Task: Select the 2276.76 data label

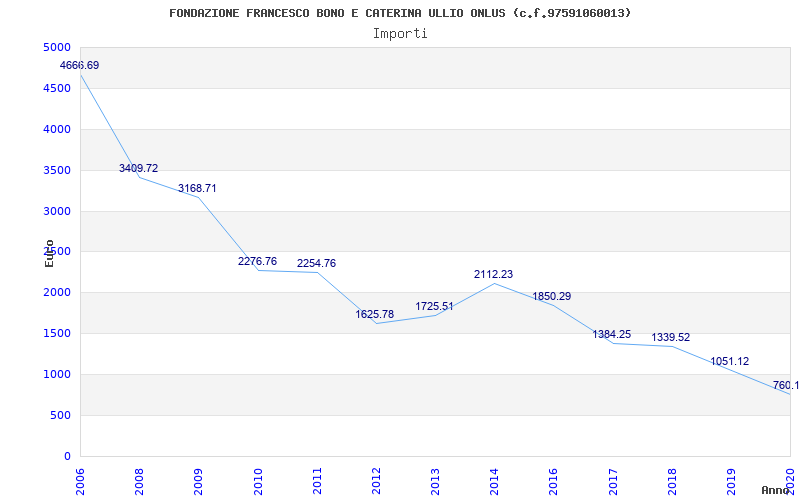Action: coord(258,261)
